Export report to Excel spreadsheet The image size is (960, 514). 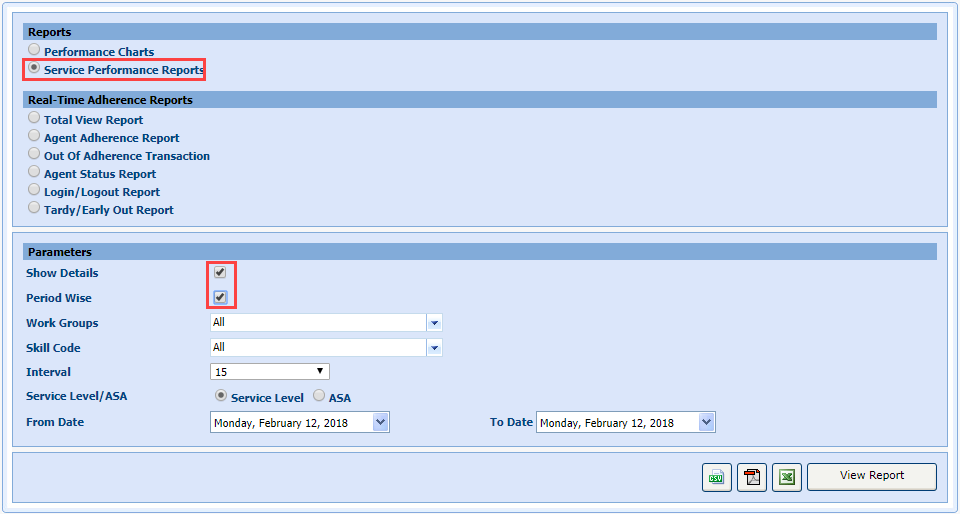[x=787, y=478]
